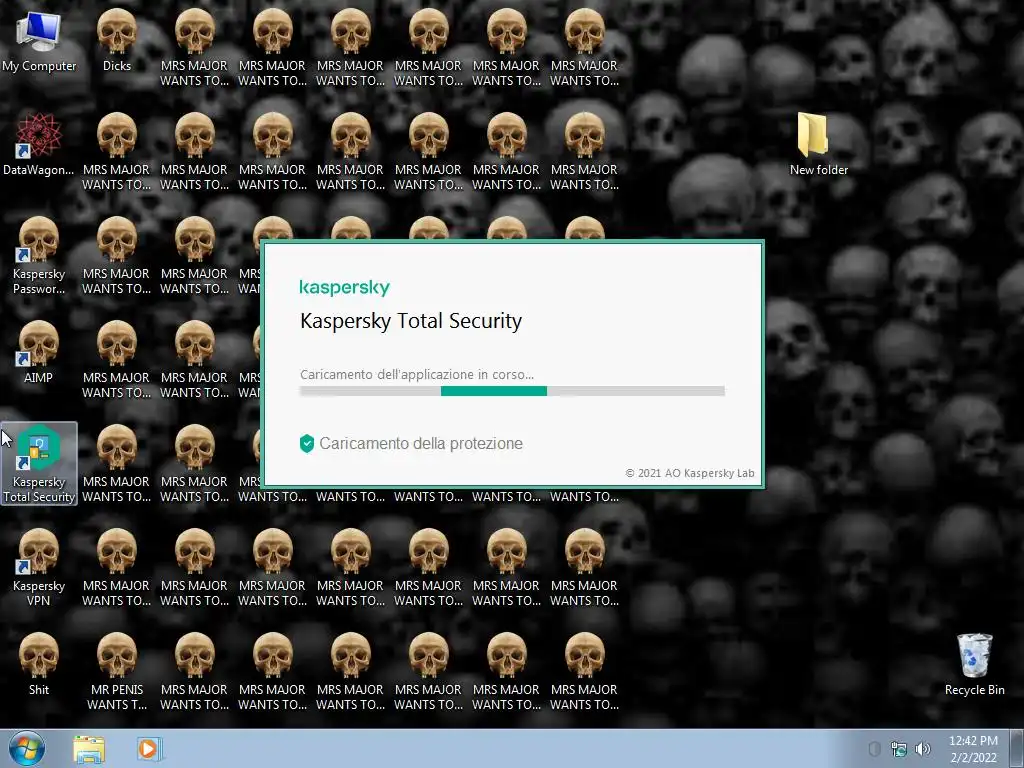
Task: Click the green shield icon in Kaspersky splash
Action: [307, 443]
